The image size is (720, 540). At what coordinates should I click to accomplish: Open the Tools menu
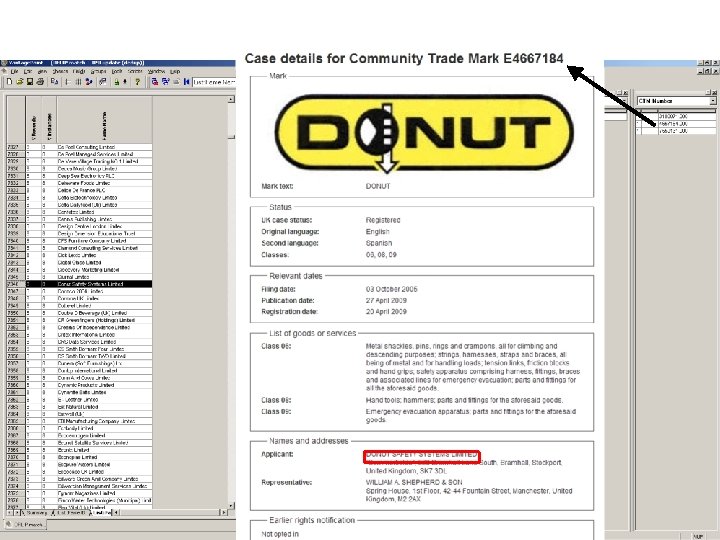[x=117, y=72]
